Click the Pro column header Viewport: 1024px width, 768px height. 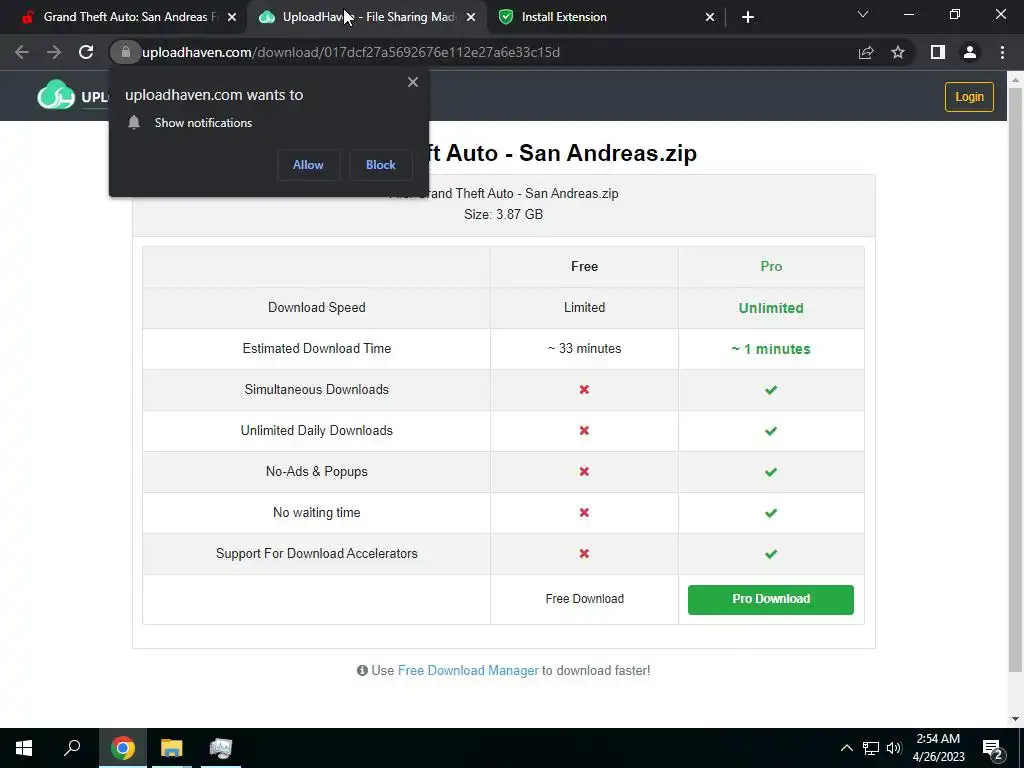[771, 266]
